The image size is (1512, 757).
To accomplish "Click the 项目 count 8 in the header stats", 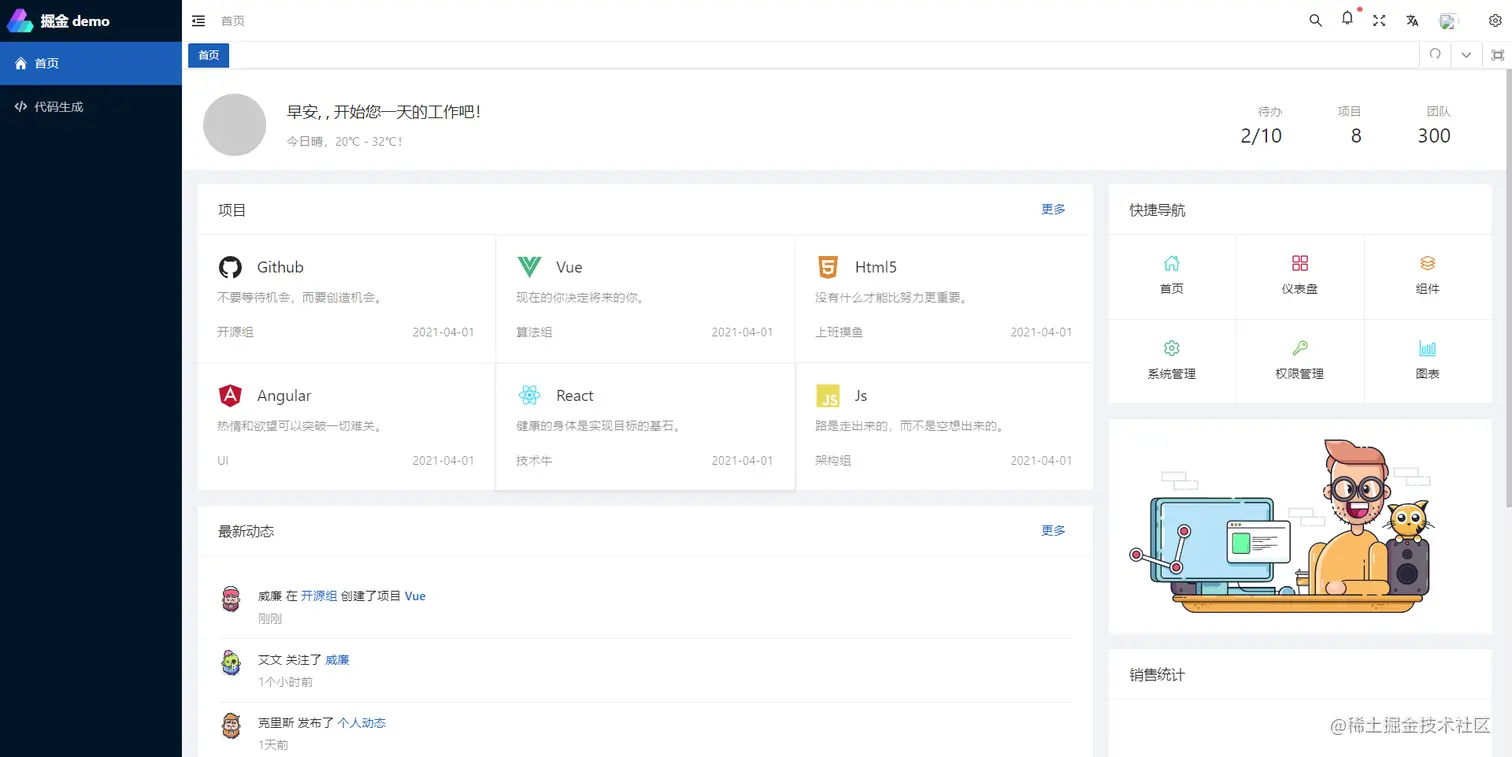I will pyautogui.click(x=1356, y=136).
